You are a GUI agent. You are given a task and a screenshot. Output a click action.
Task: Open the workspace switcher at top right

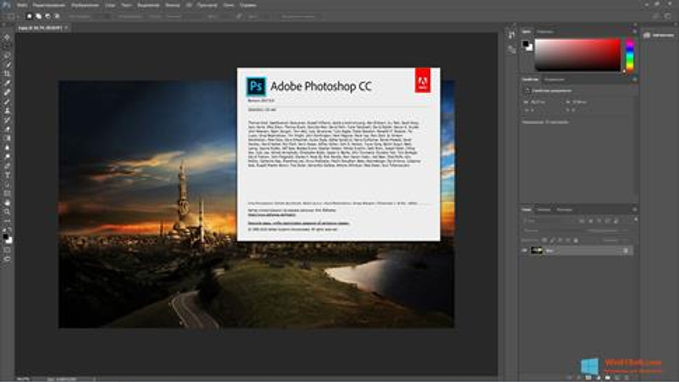coord(669,16)
